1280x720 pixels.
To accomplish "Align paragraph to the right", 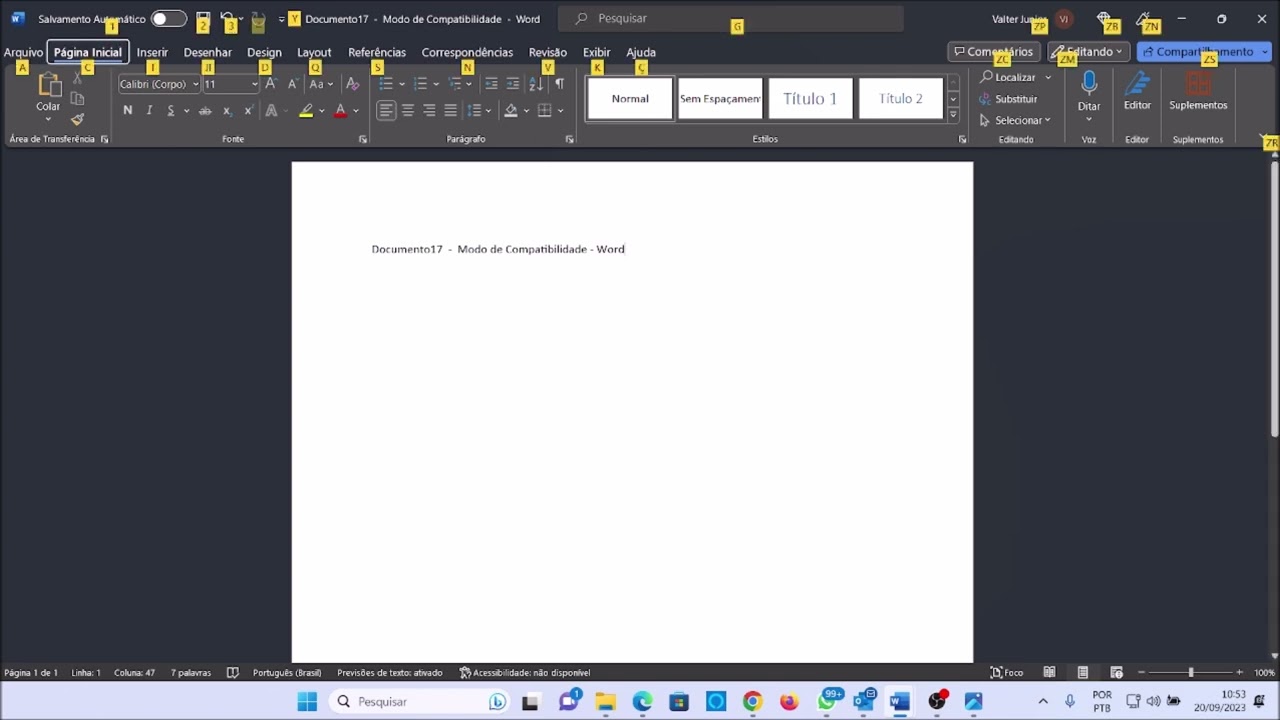I will (x=429, y=111).
